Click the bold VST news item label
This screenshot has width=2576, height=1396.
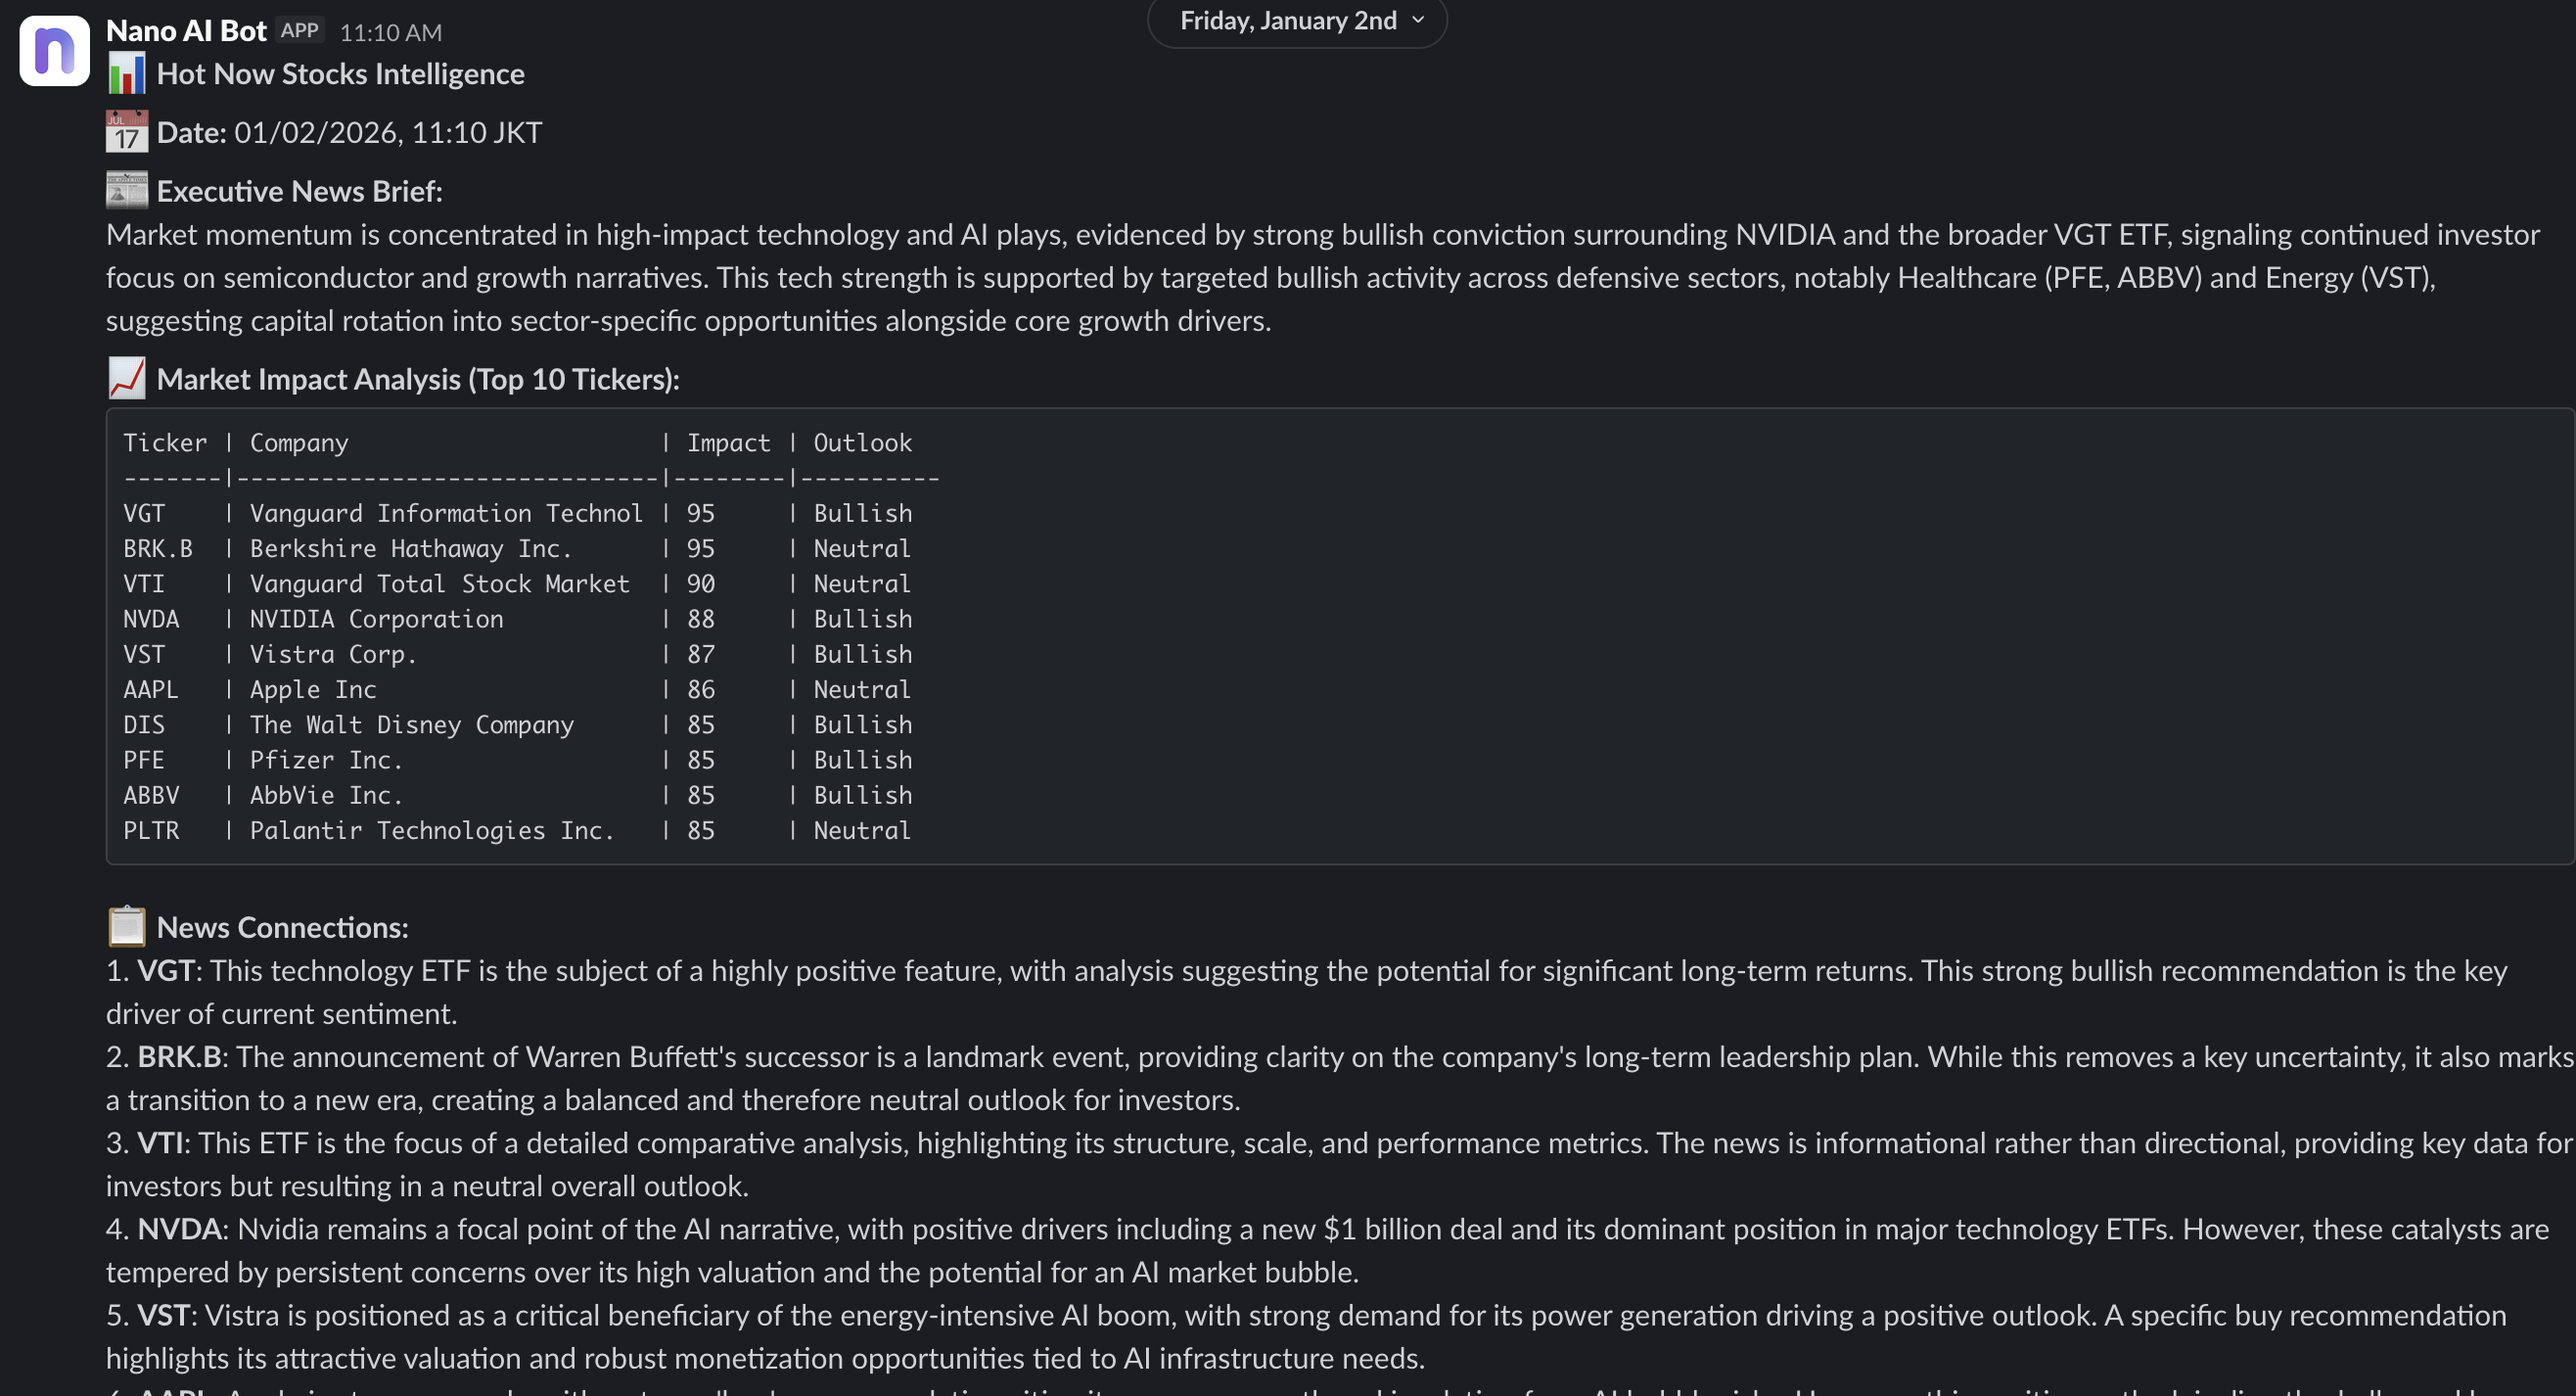163,1314
